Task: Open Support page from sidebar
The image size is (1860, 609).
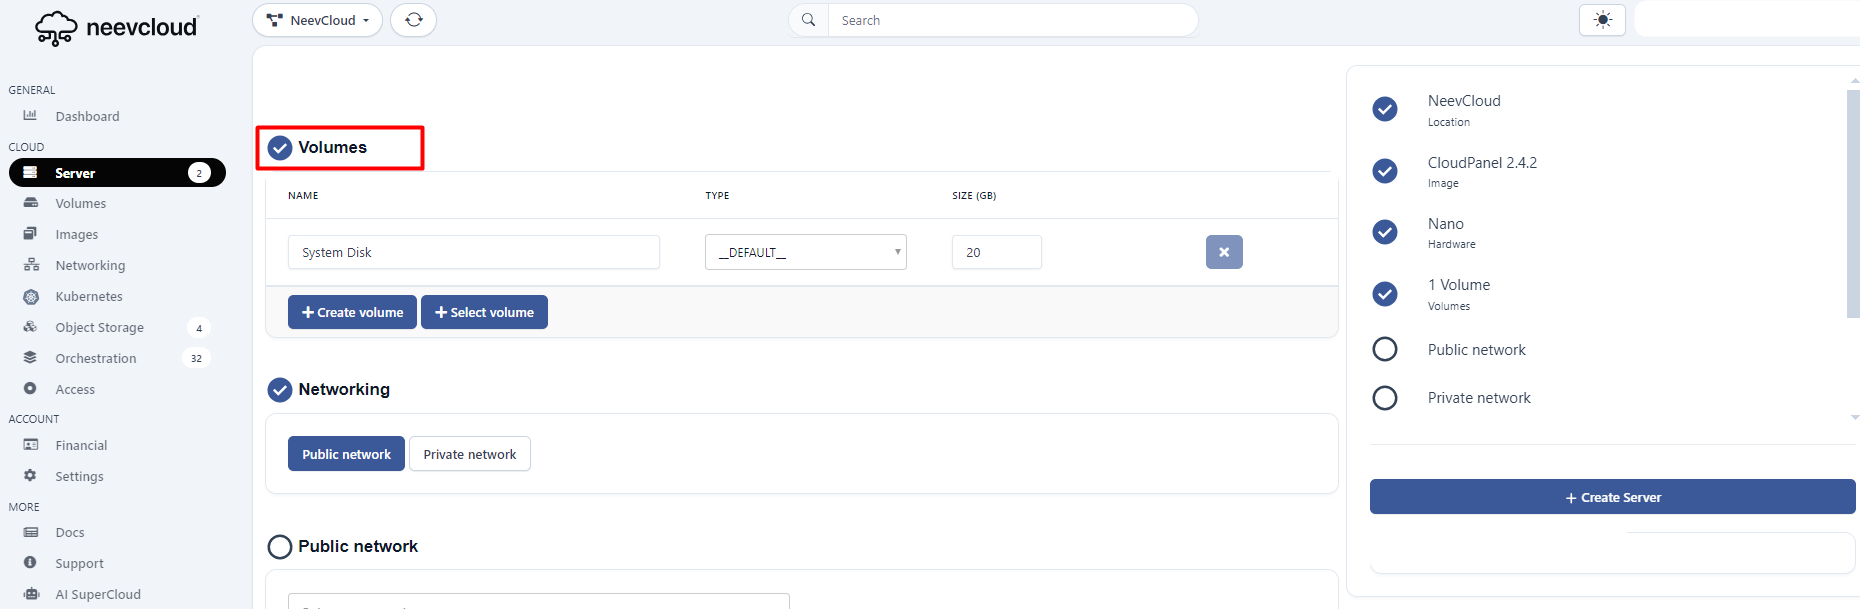Action: (79, 564)
